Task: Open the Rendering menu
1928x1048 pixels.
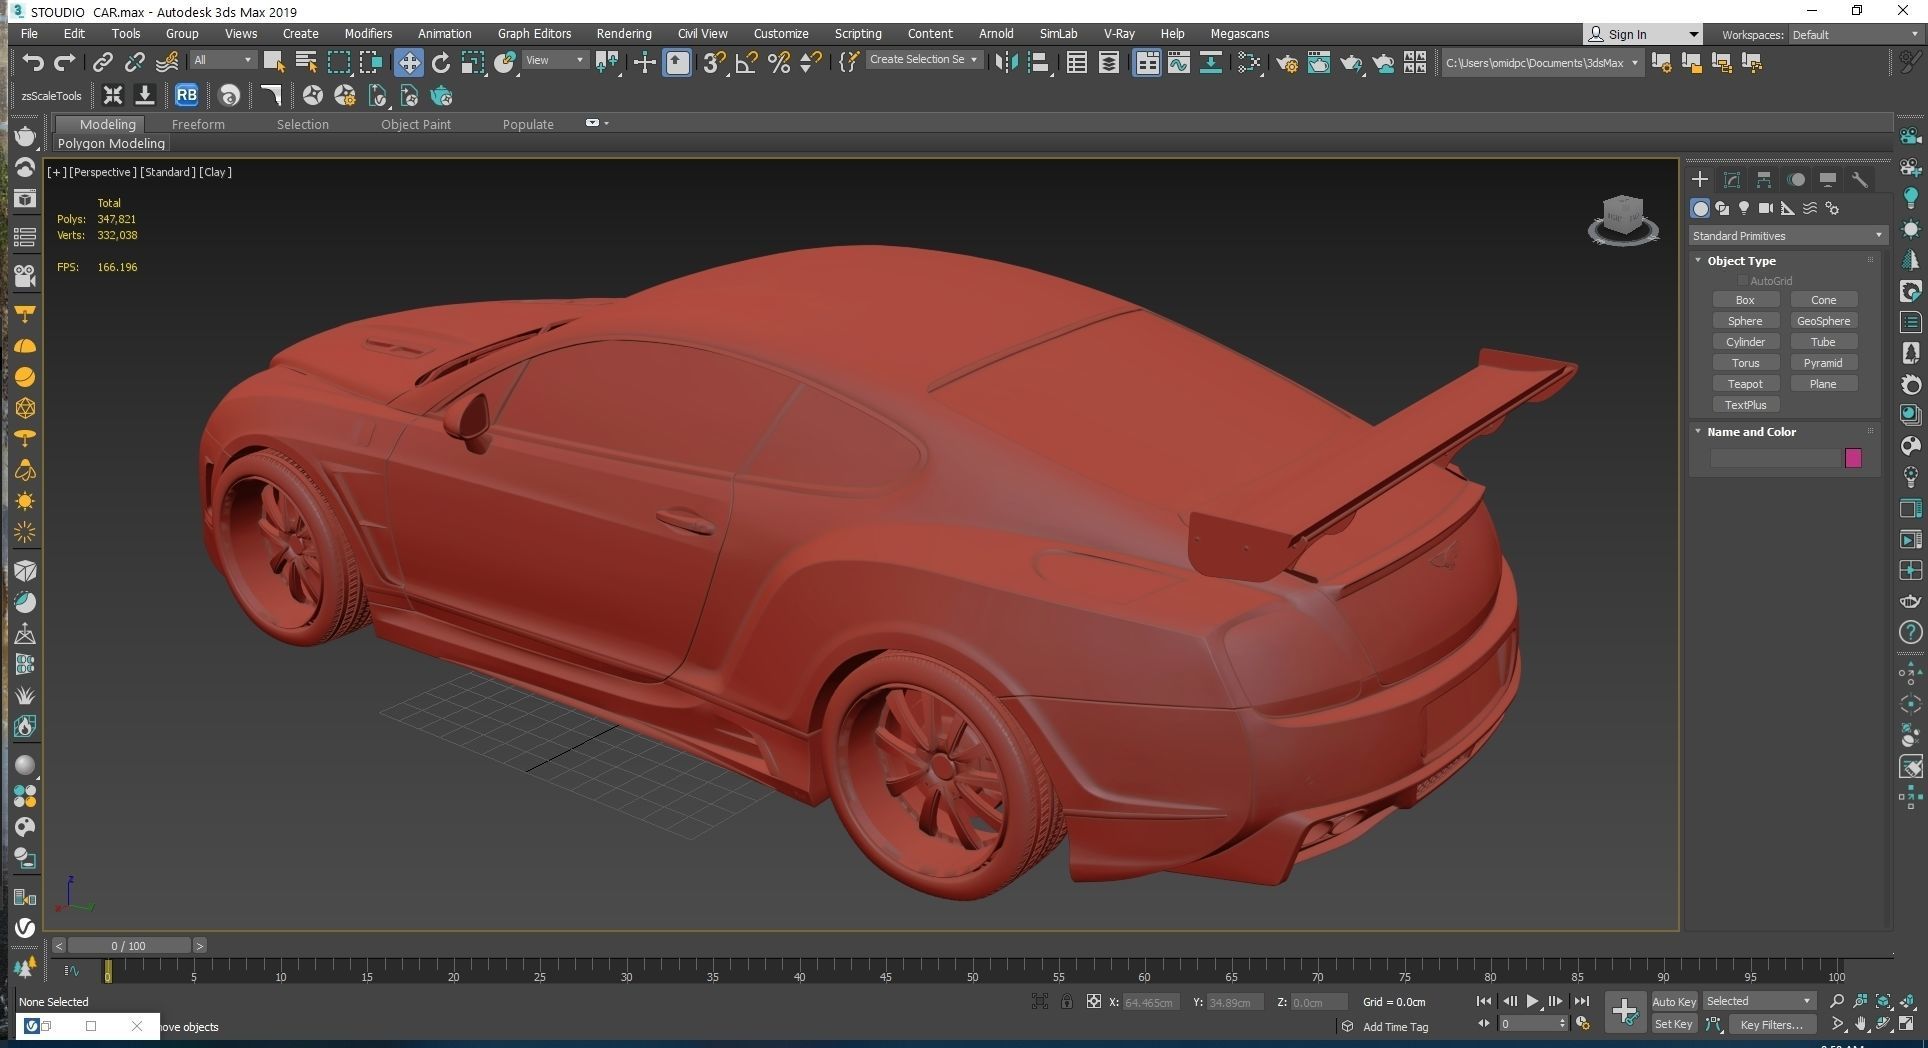Action: 624,34
